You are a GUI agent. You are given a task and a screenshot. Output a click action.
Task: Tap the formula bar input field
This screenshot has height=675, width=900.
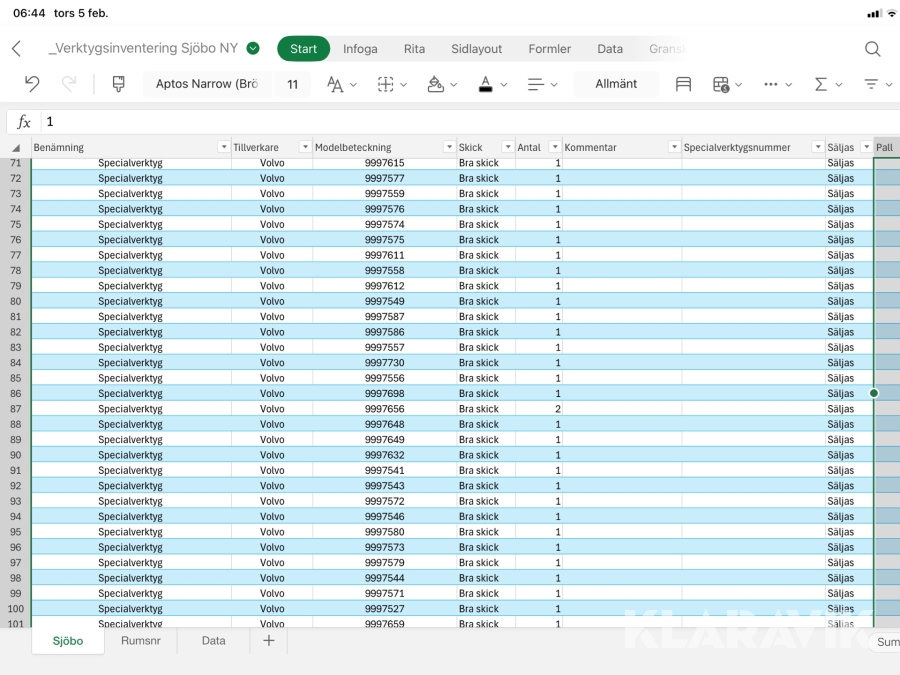450,122
